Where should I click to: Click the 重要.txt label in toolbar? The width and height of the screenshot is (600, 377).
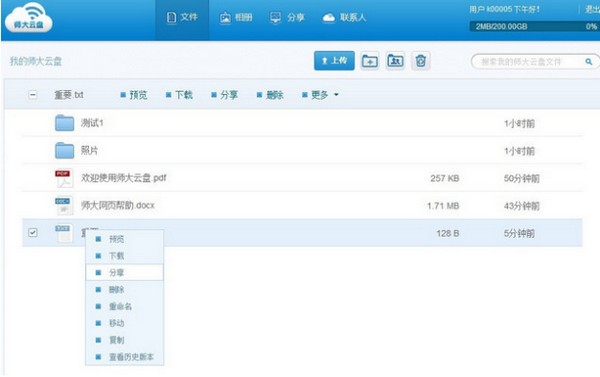click(69, 95)
